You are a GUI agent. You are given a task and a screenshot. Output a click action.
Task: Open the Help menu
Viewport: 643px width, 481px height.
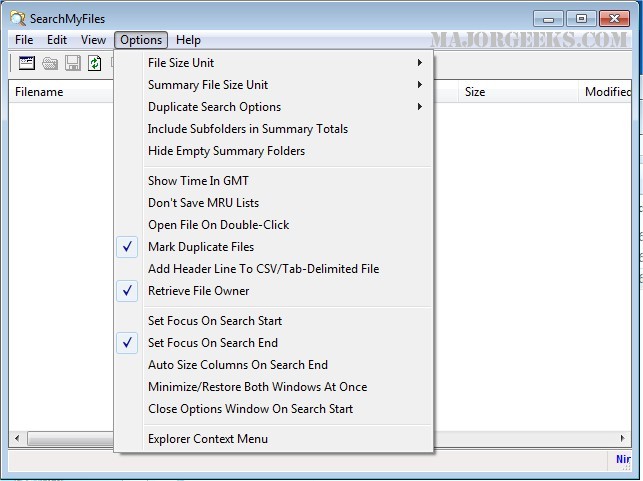coord(188,40)
